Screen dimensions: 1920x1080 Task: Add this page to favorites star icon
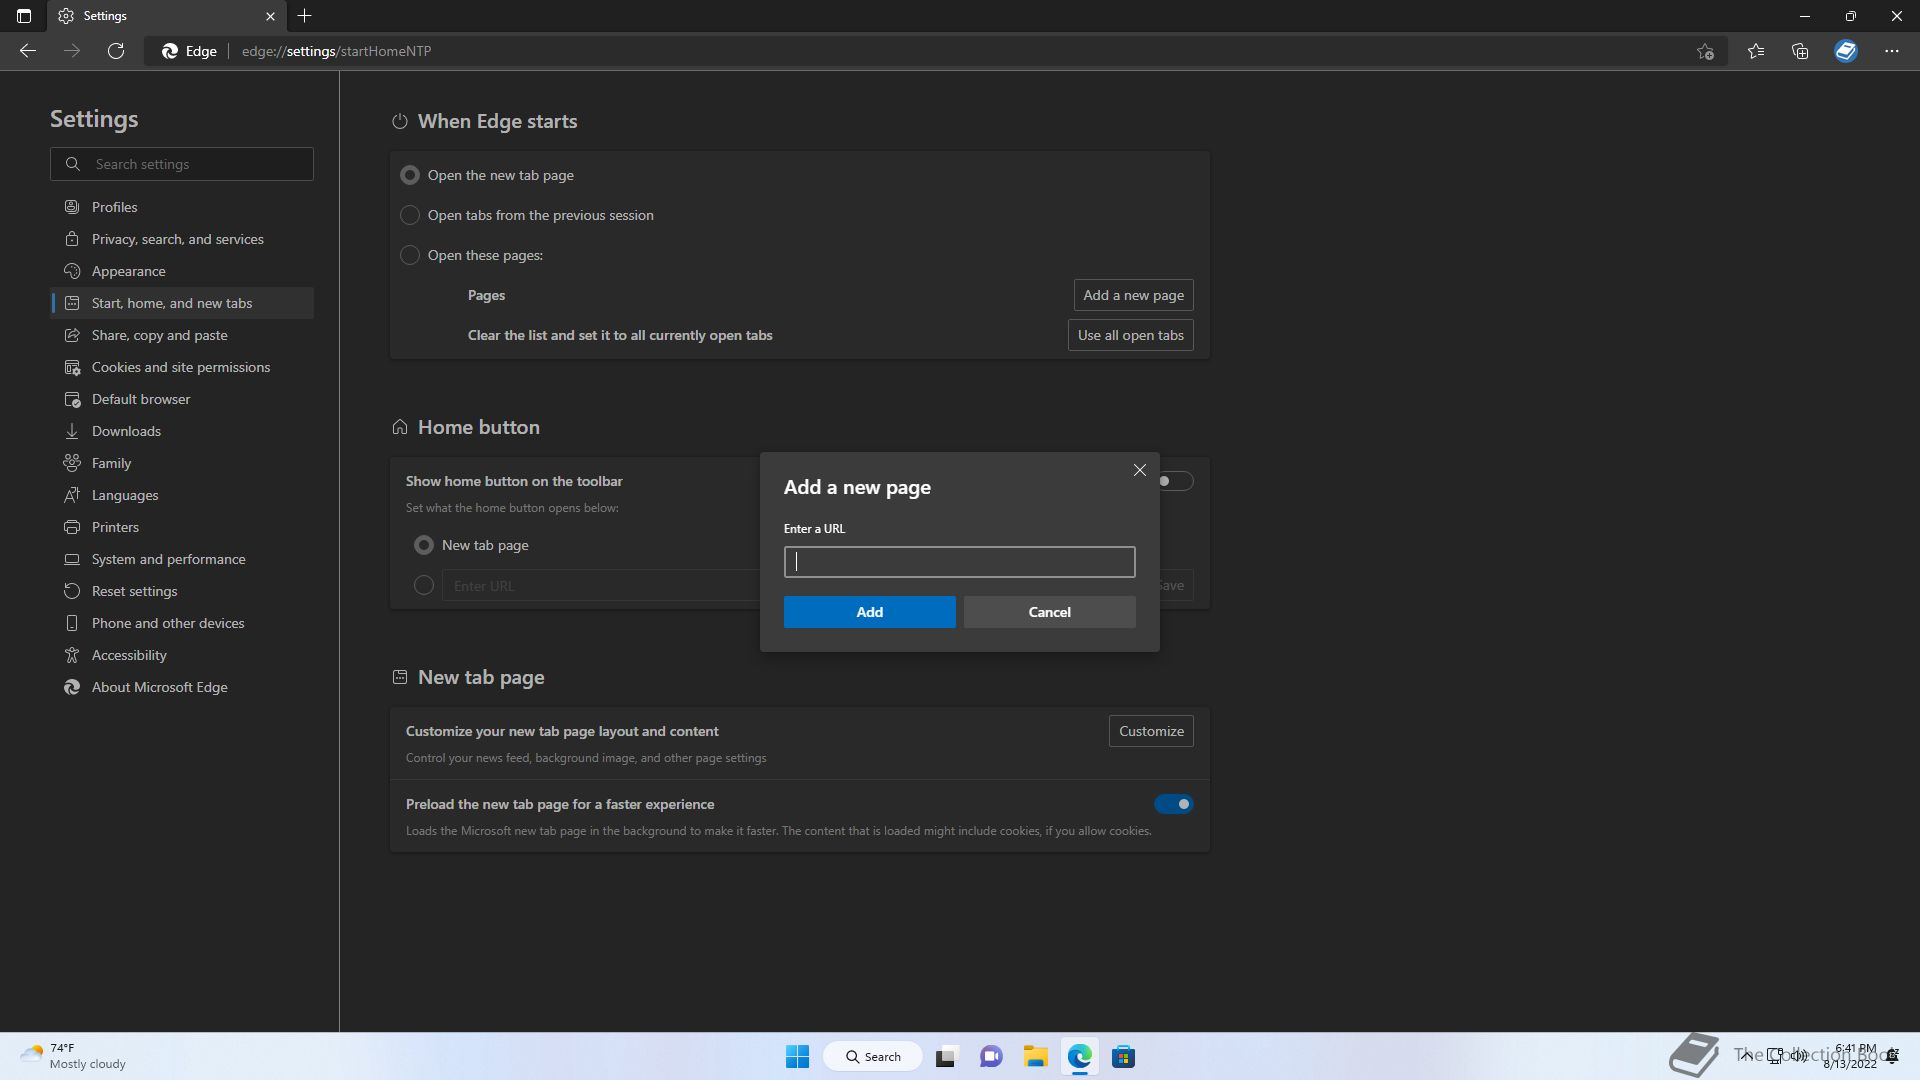[1706, 51]
